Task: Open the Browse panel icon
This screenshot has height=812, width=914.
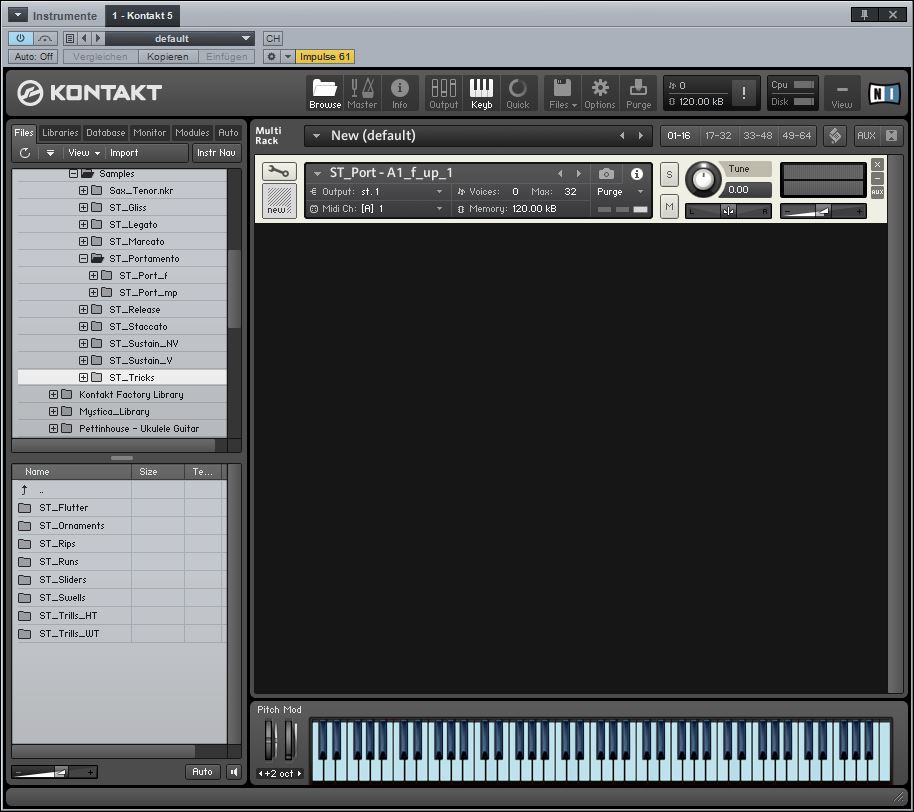Action: [325, 93]
